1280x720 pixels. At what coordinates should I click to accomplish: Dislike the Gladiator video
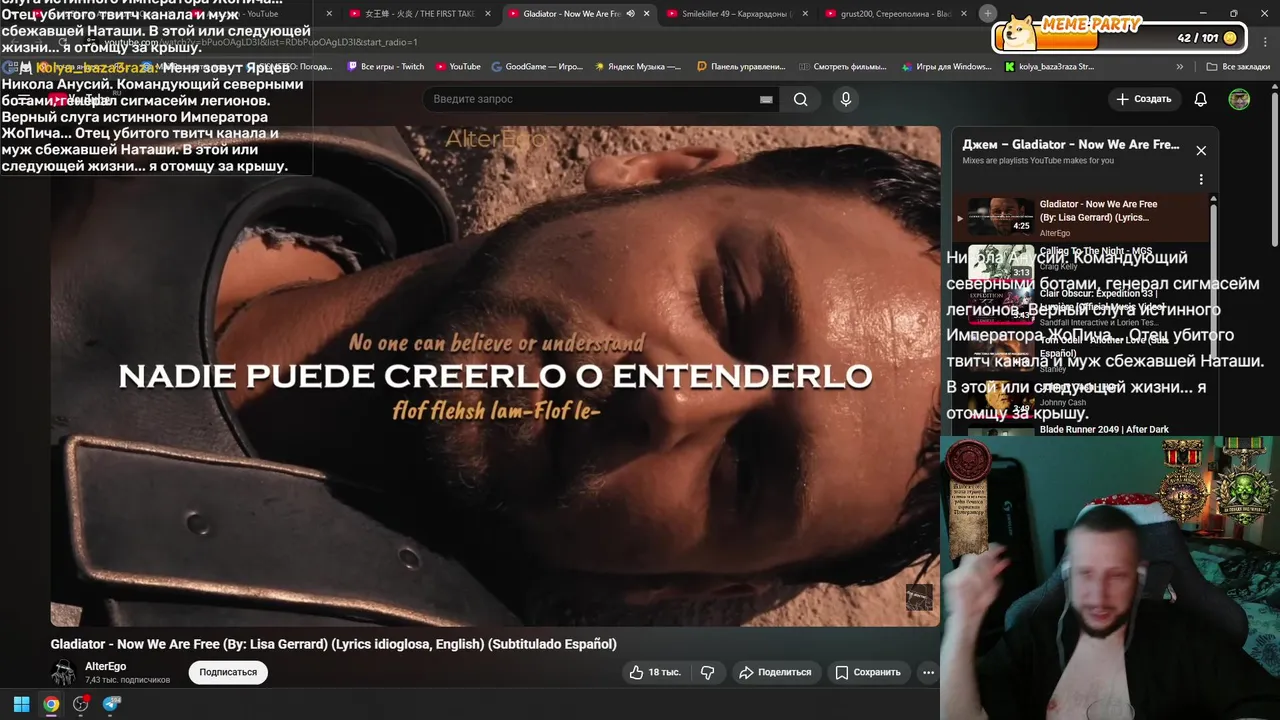click(707, 672)
